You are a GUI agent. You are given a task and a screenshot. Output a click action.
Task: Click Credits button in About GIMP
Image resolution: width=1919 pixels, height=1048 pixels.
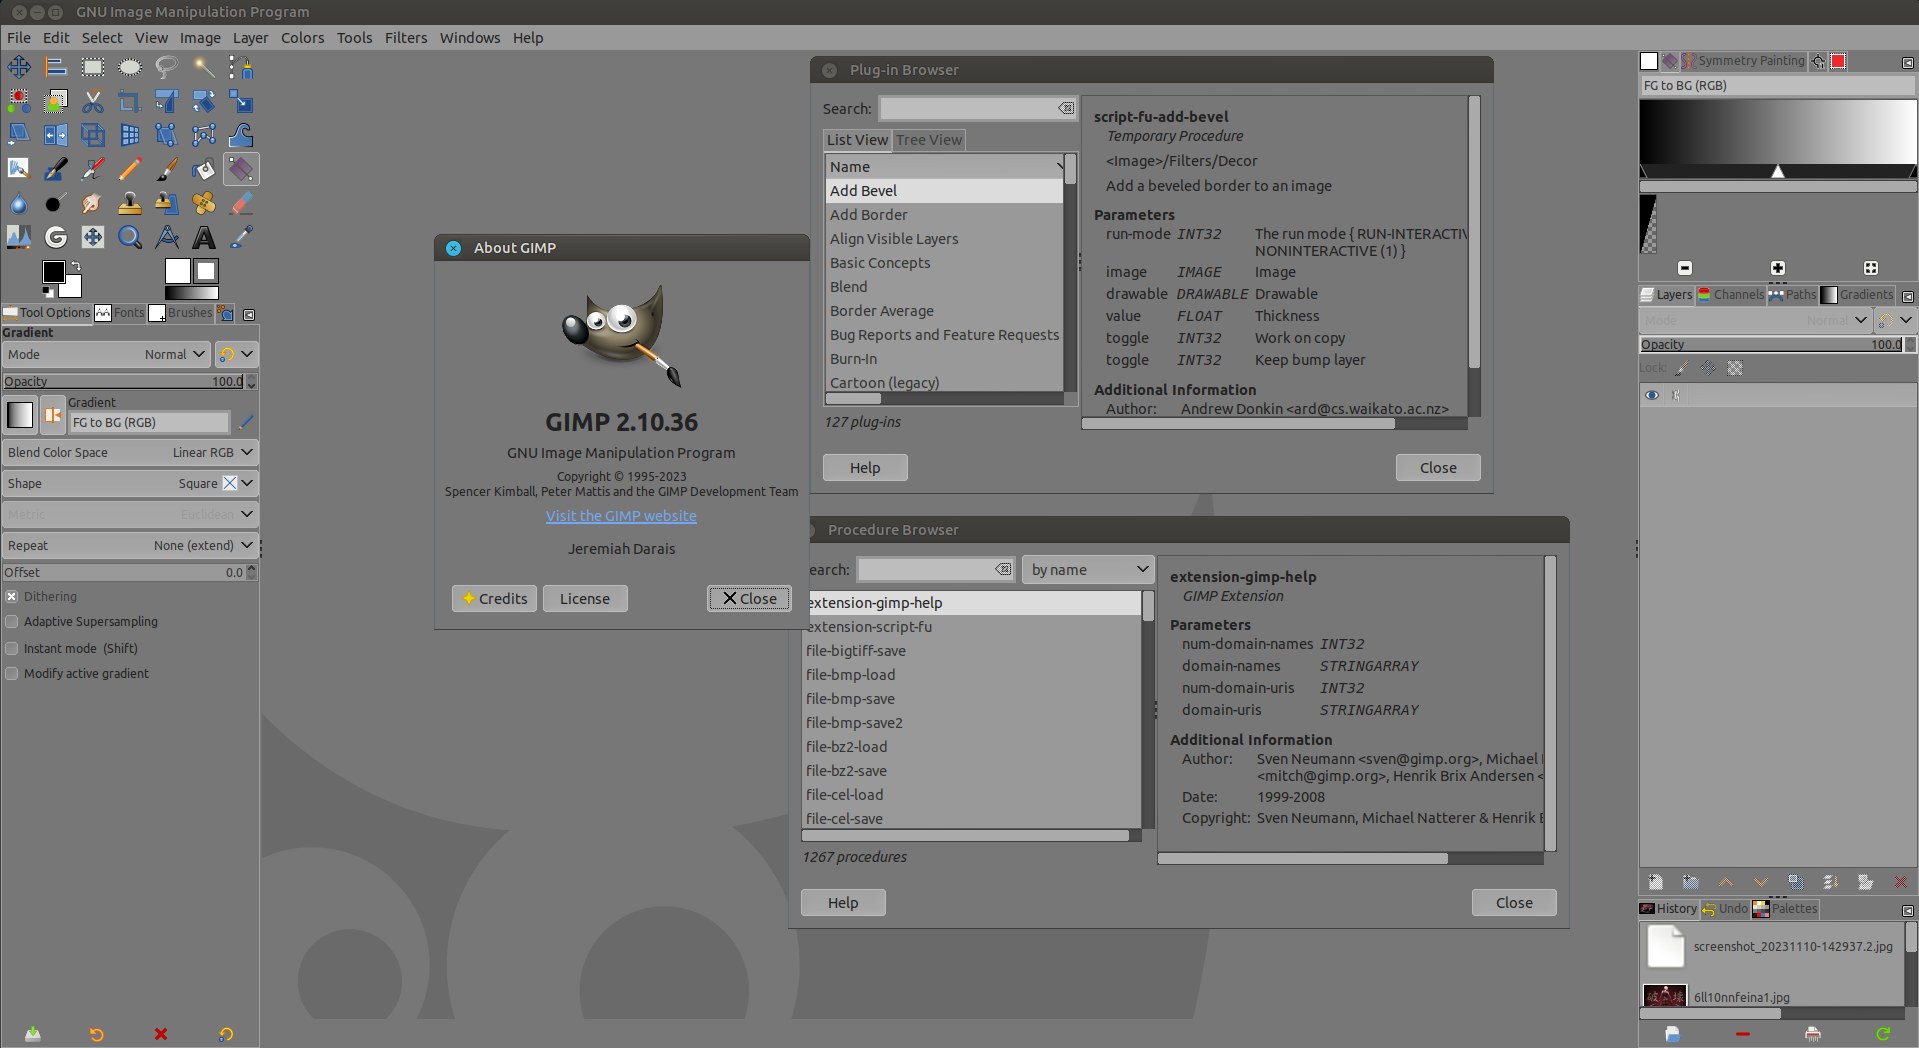(494, 598)
